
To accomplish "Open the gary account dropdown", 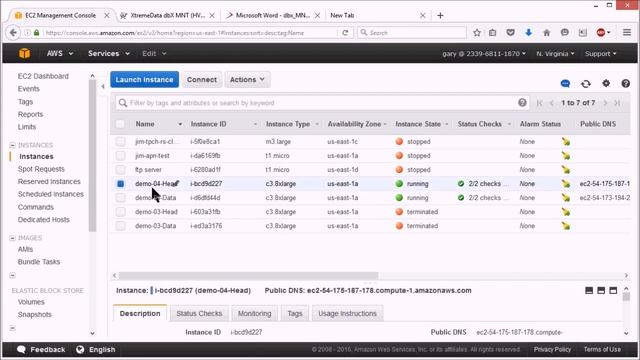I will pos(484,53).
